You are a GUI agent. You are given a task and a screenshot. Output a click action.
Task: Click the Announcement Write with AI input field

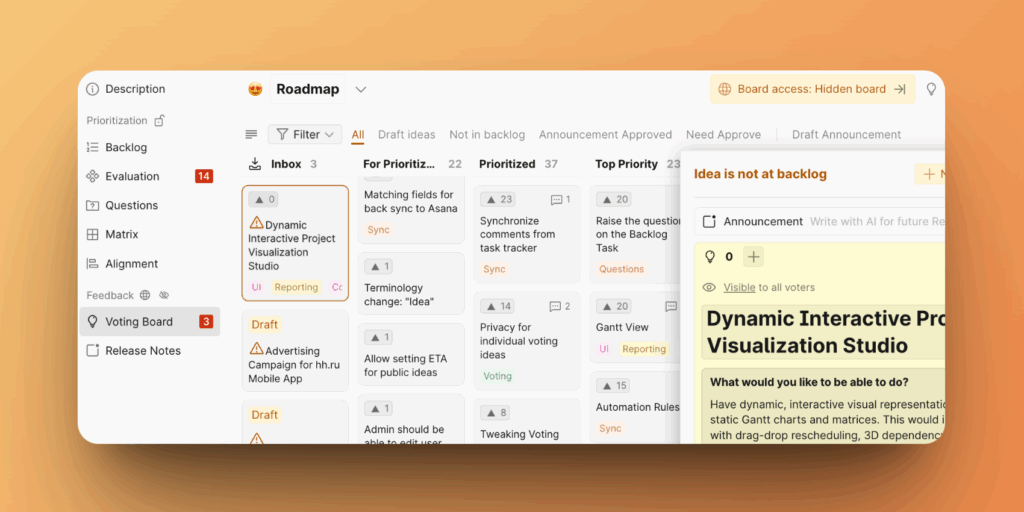875,222
